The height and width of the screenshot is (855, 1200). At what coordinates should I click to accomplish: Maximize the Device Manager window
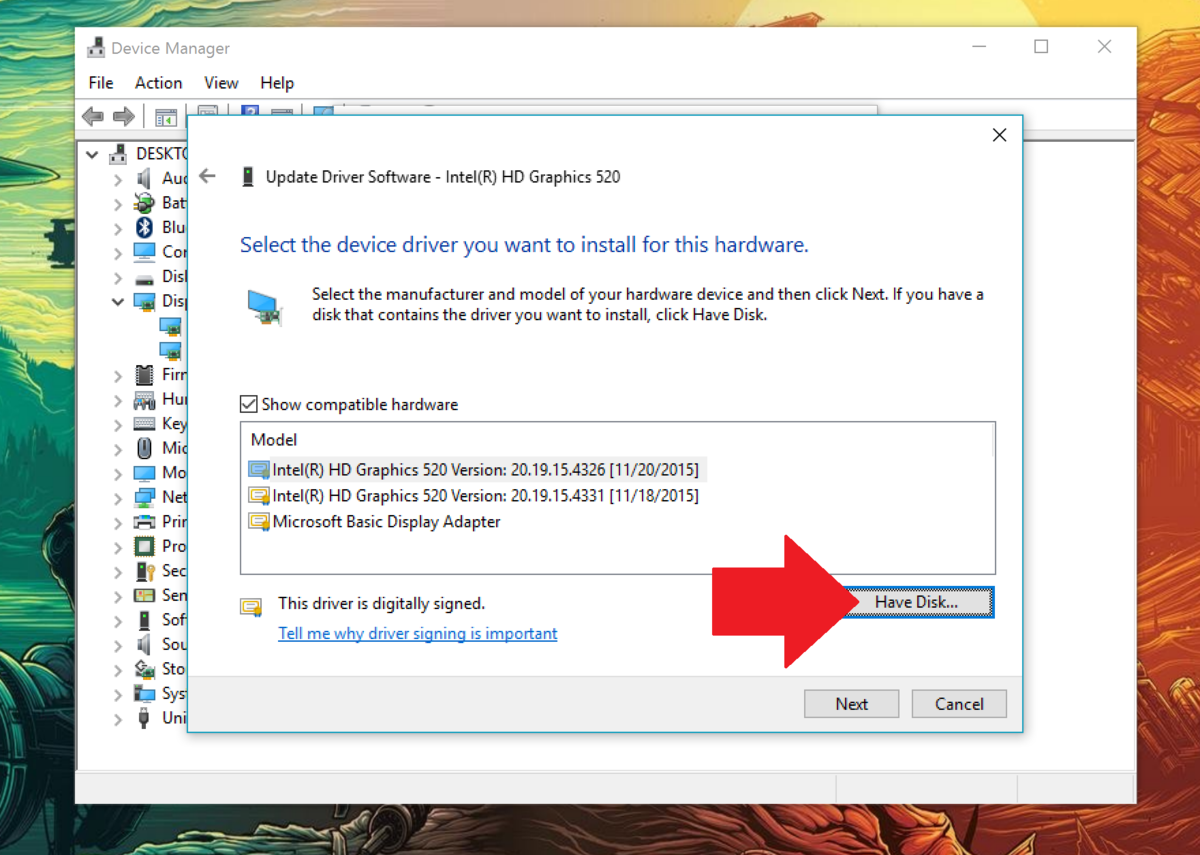1041,47
